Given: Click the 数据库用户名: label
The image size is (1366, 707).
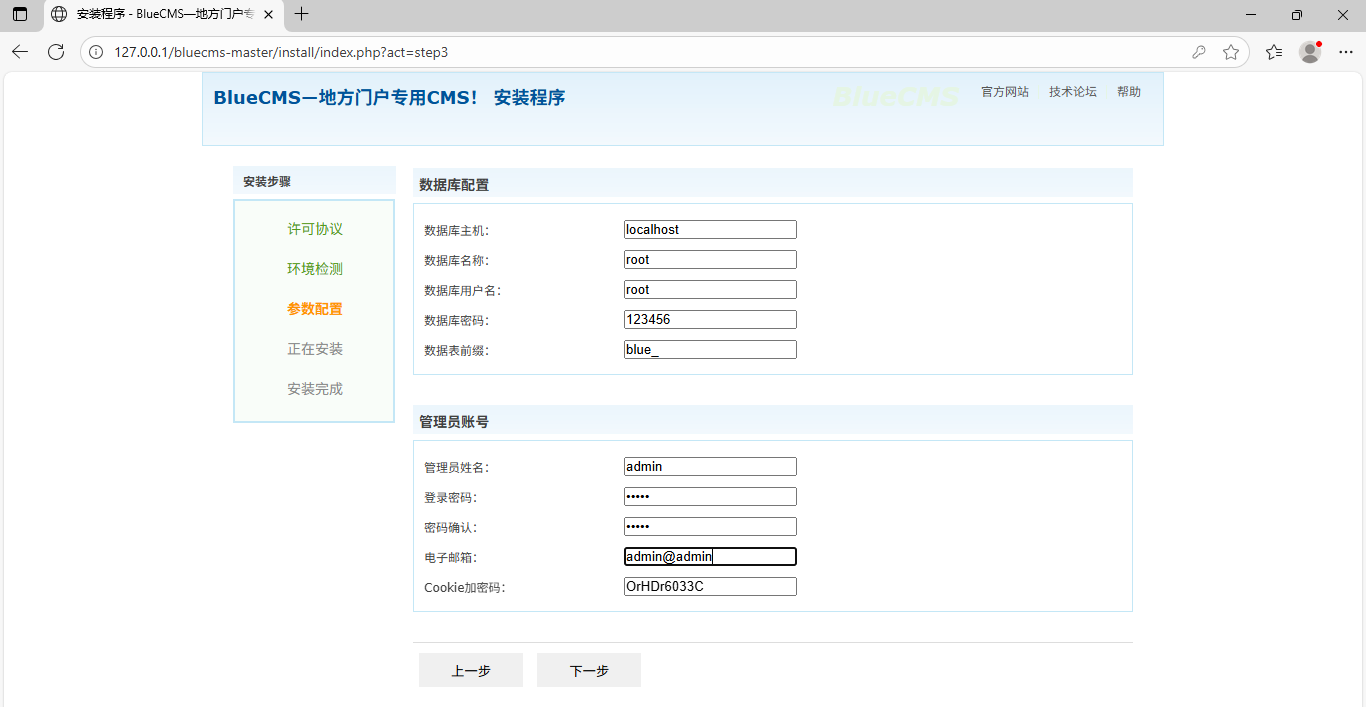Looking at the screenshot, I should (463, 291).
